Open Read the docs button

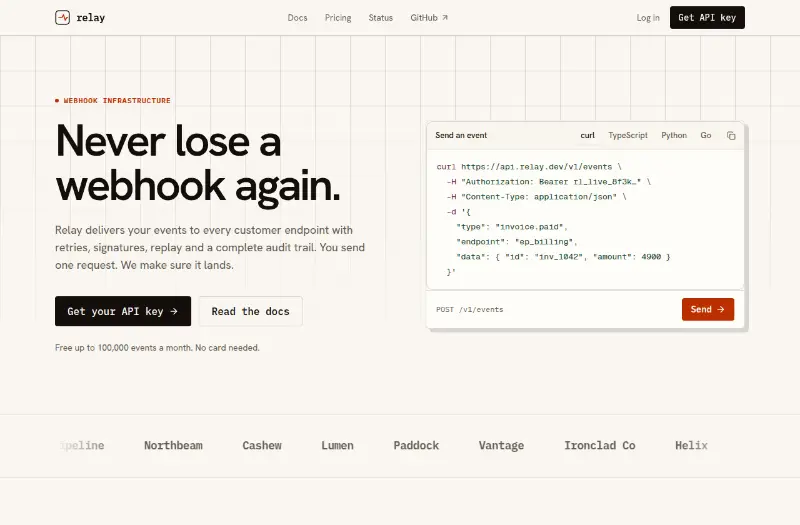(x=251, y=311)
